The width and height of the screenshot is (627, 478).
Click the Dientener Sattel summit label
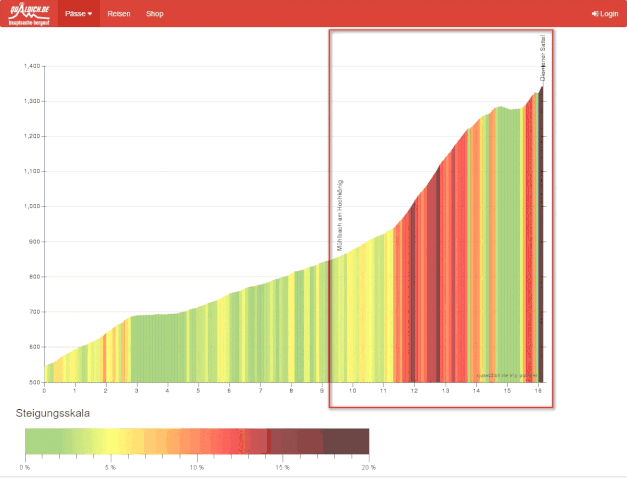pyautogui.click(x=542, y=56)
